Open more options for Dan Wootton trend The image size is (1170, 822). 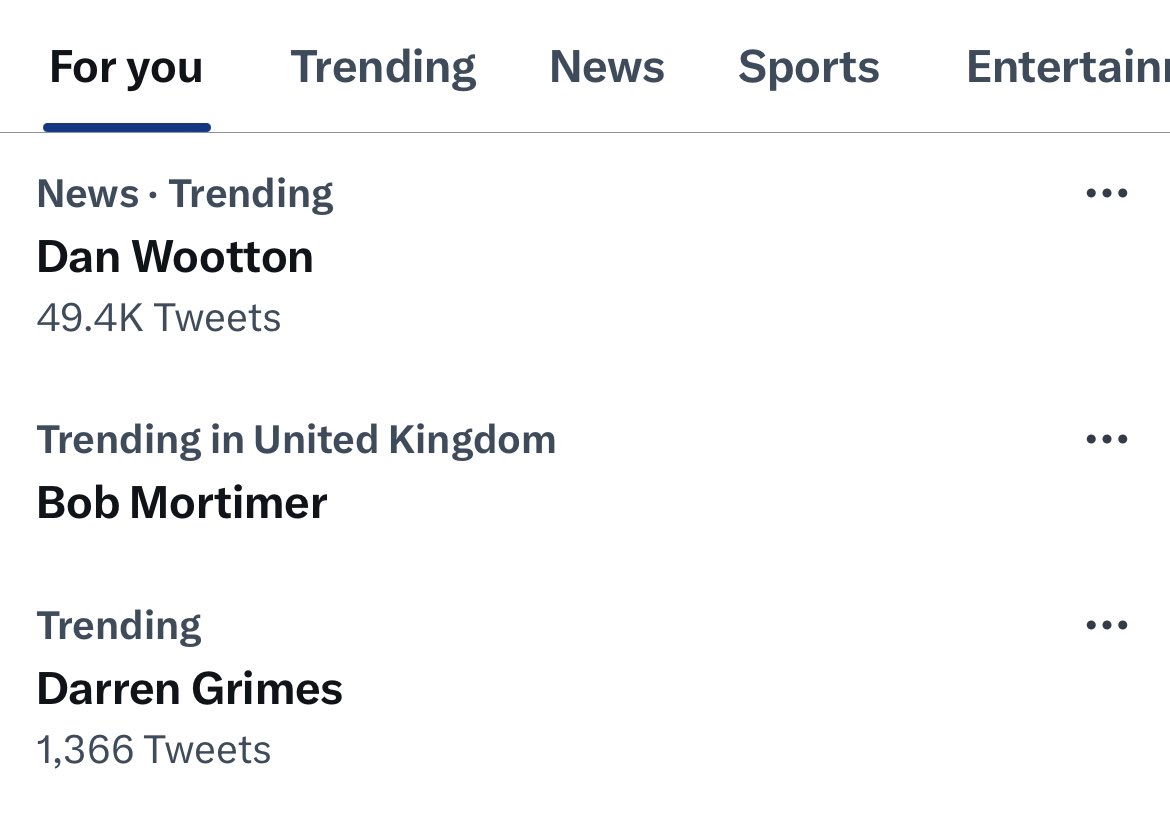click(x=1106, y=193)
